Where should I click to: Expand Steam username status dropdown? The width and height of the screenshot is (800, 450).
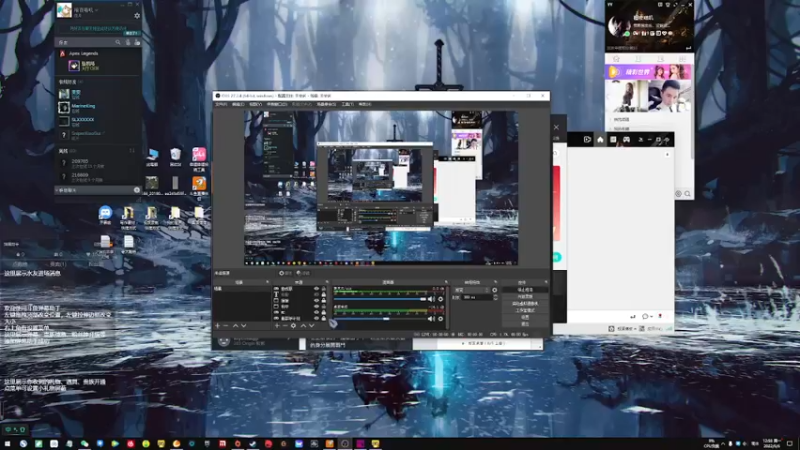point(96,10)
